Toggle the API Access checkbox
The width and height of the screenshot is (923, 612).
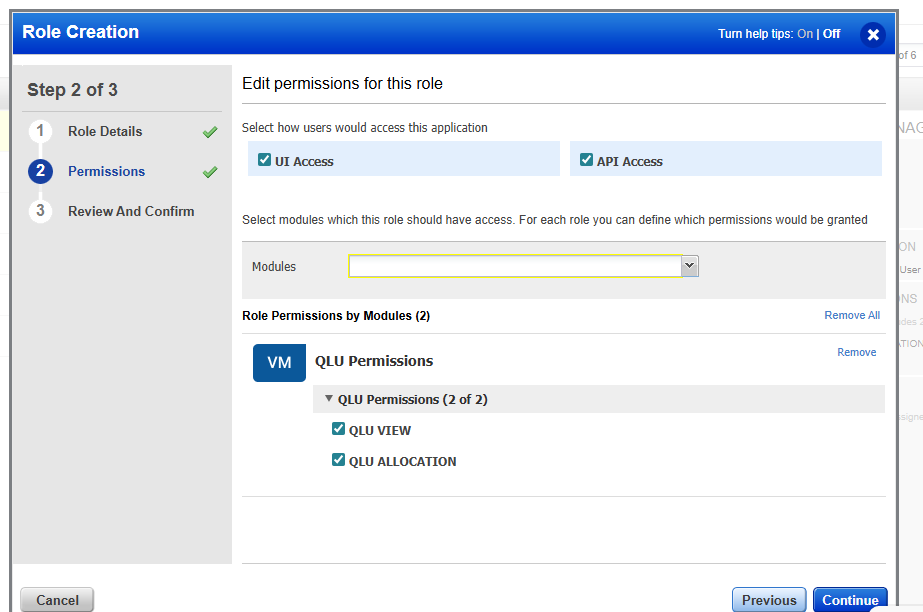pyautogui.click(x=586, y=159)
